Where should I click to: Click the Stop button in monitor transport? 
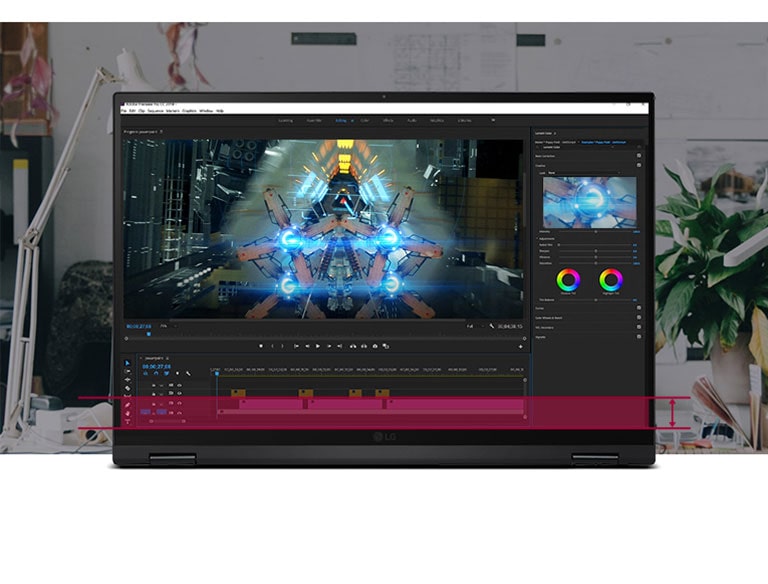pos(261,346)
